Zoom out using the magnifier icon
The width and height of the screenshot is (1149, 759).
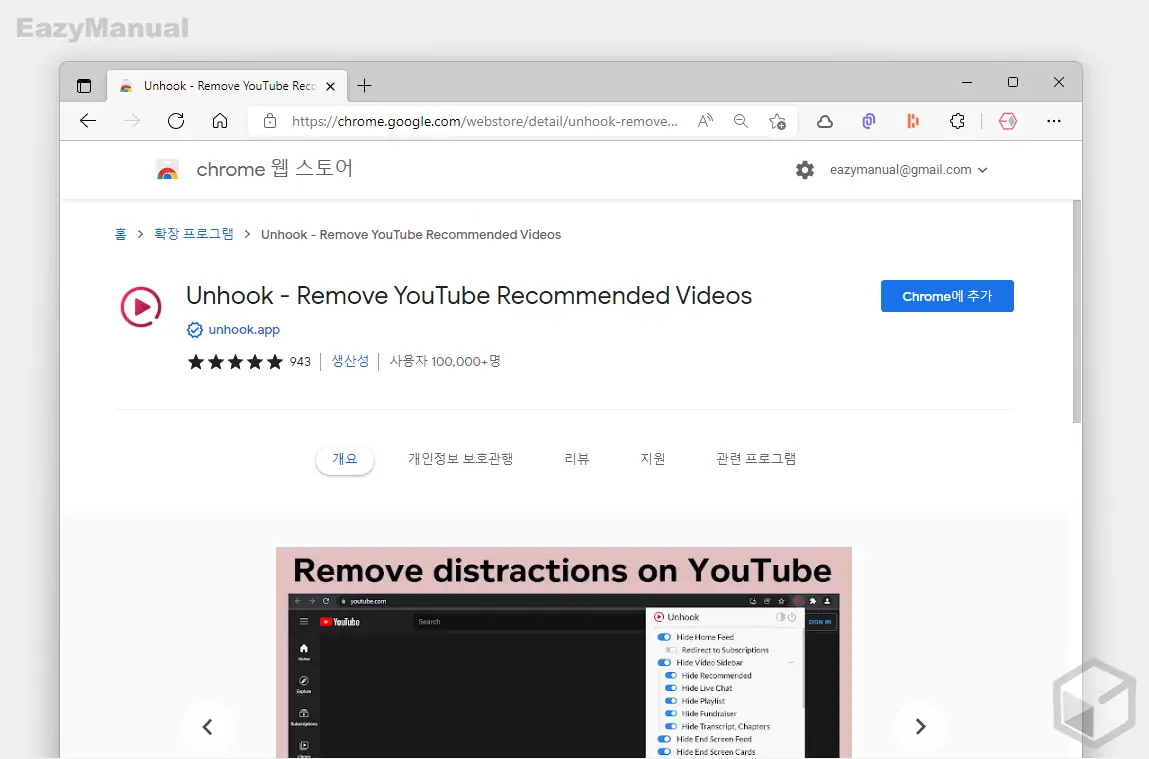[741, 121]
